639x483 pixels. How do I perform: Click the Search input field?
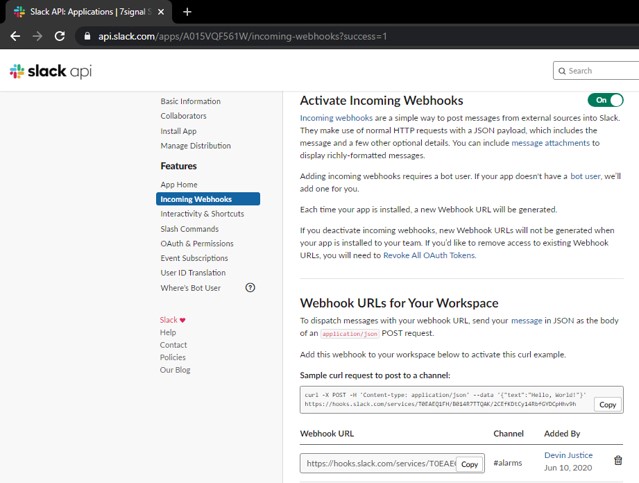coord(600,71)
